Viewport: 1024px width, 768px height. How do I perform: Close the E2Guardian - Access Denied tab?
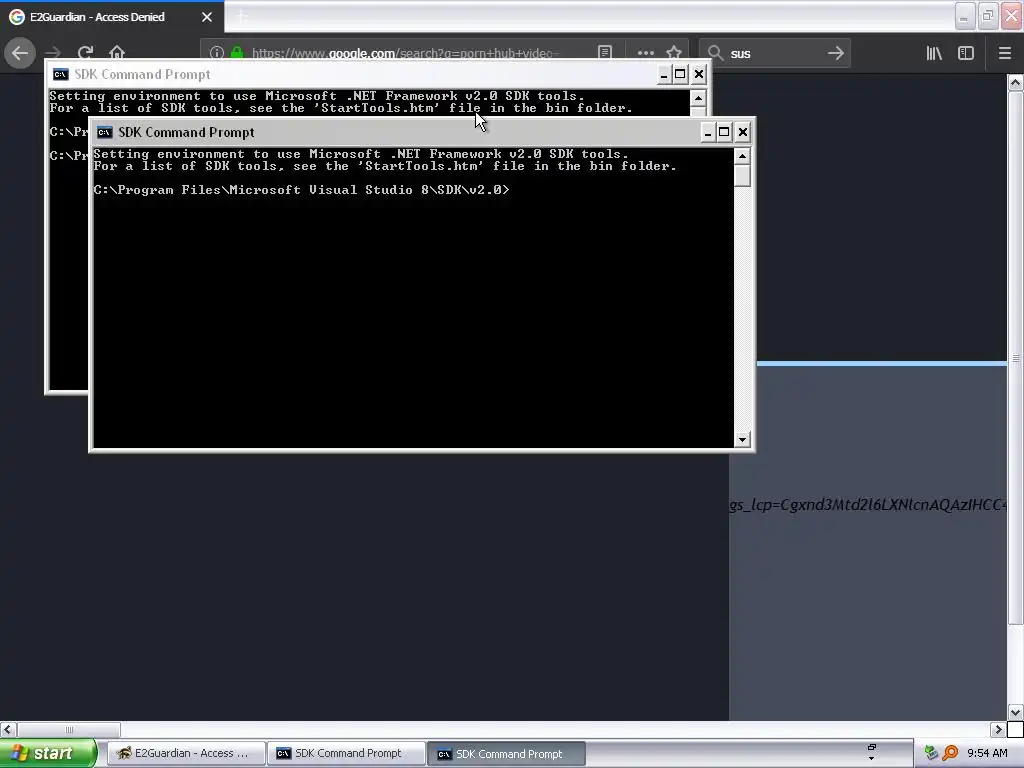click(207, 17)
